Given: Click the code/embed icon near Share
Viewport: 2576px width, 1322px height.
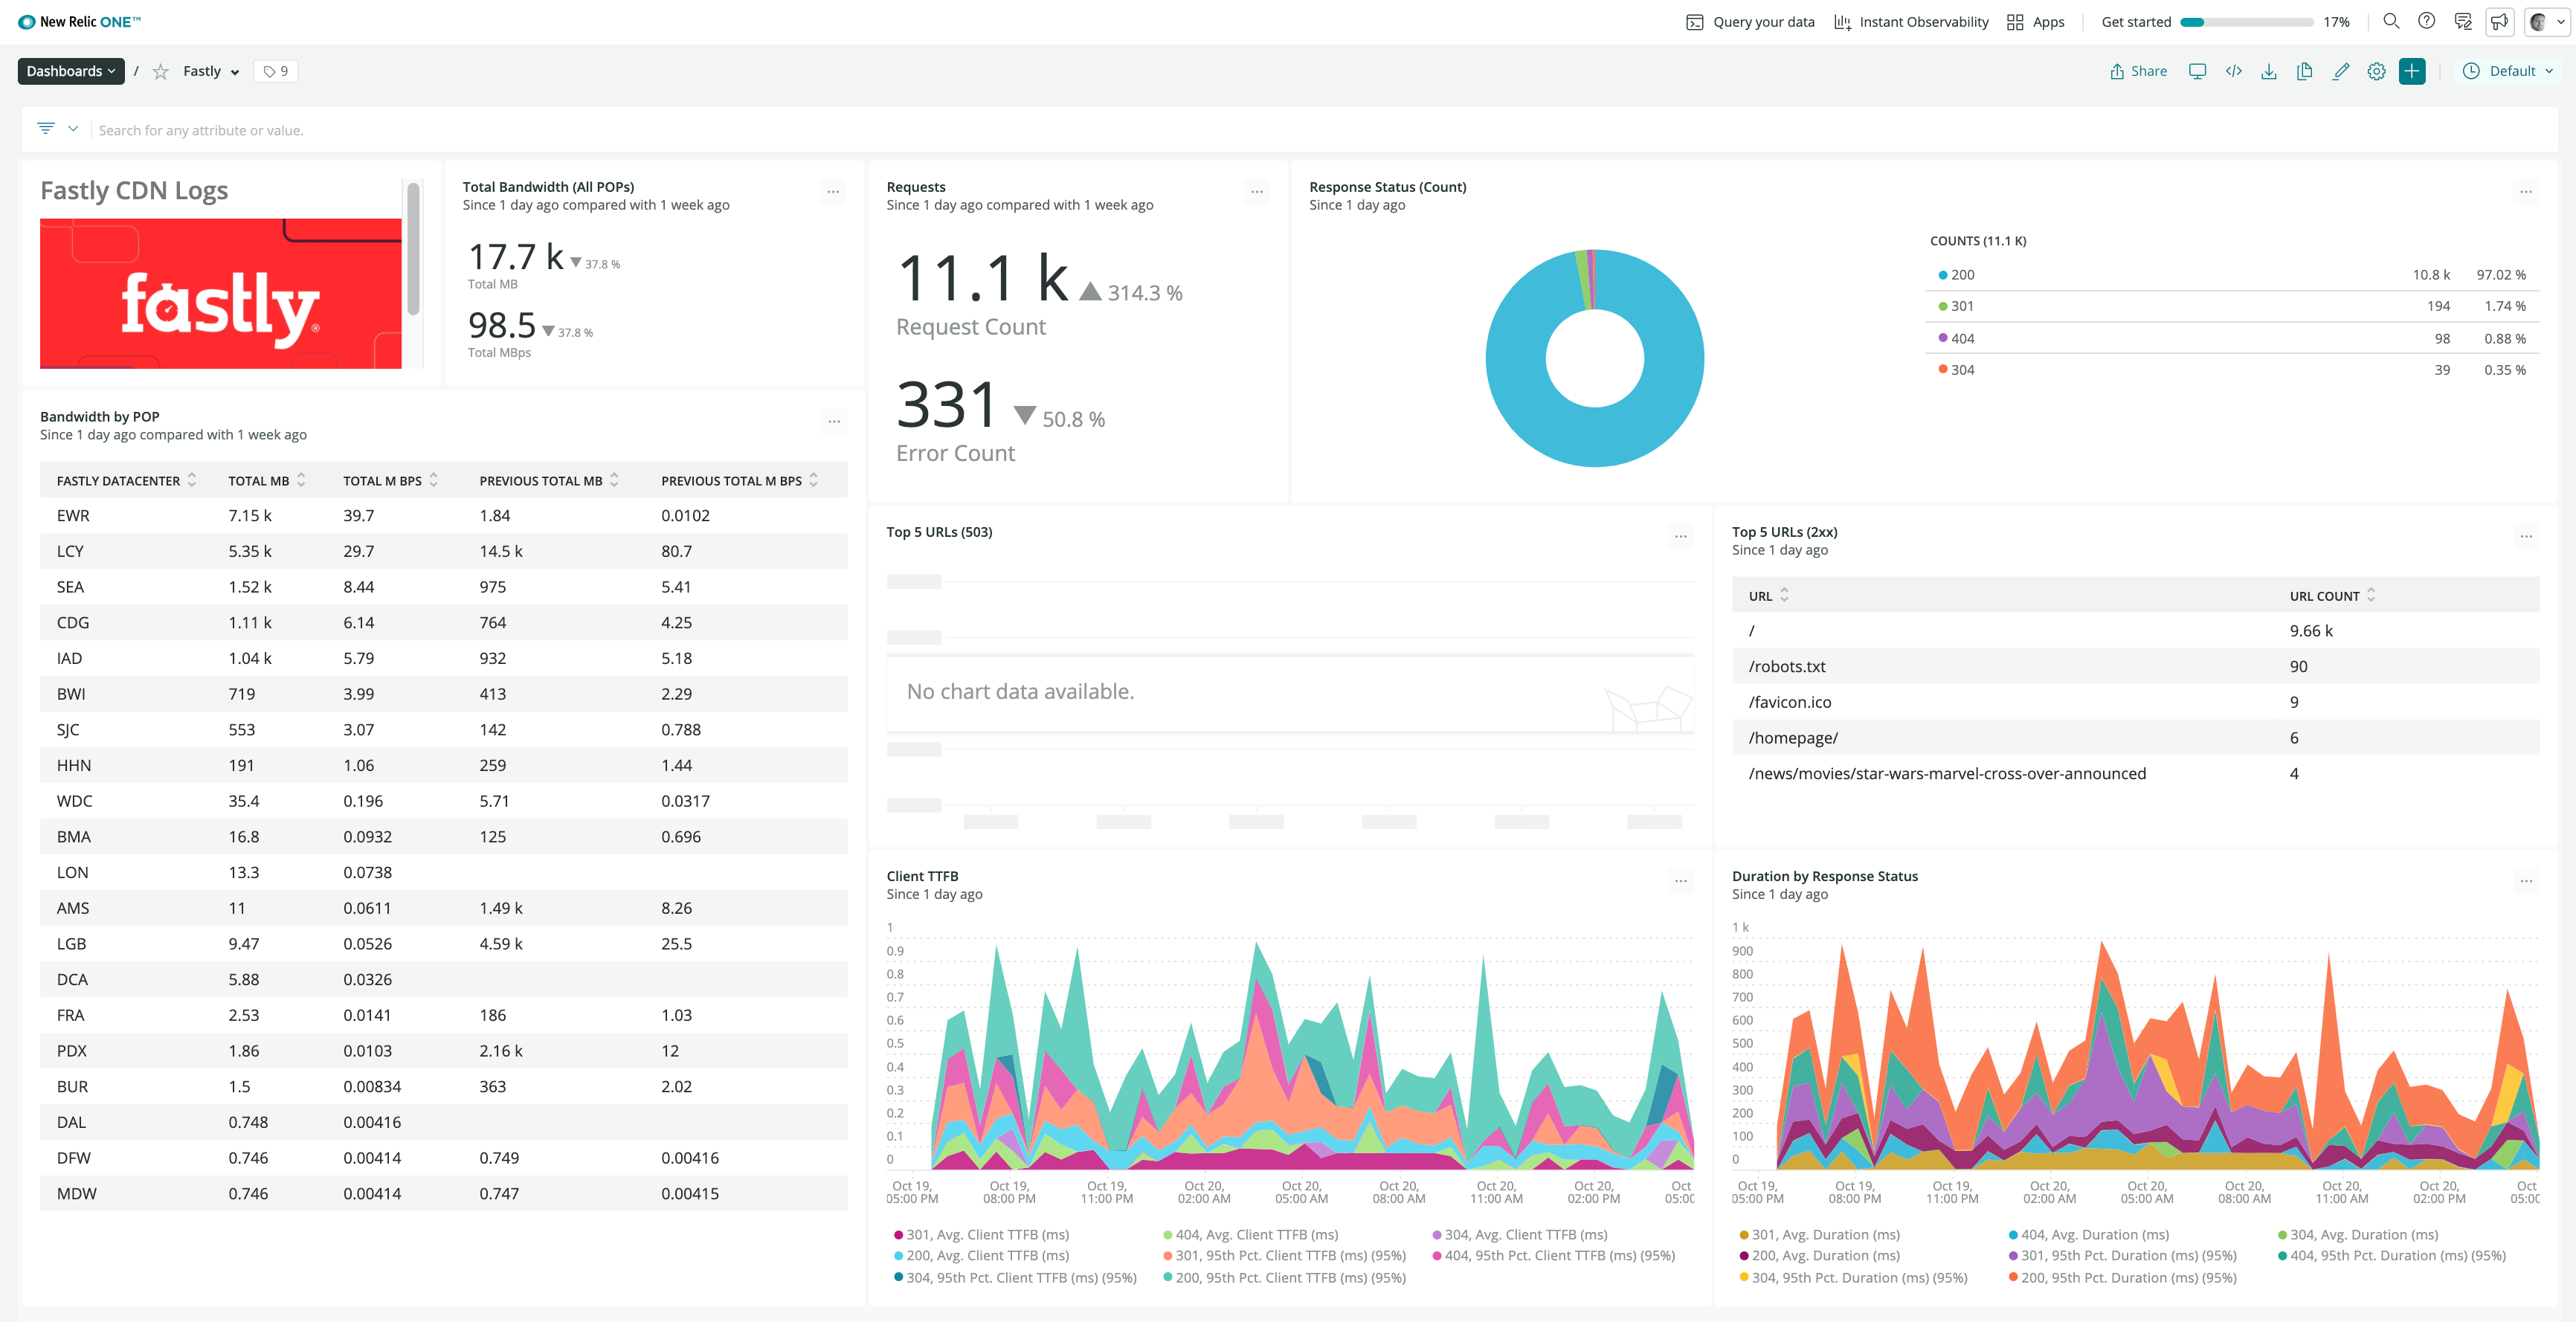Looking at the screenshot, I should coord(2234,71).
